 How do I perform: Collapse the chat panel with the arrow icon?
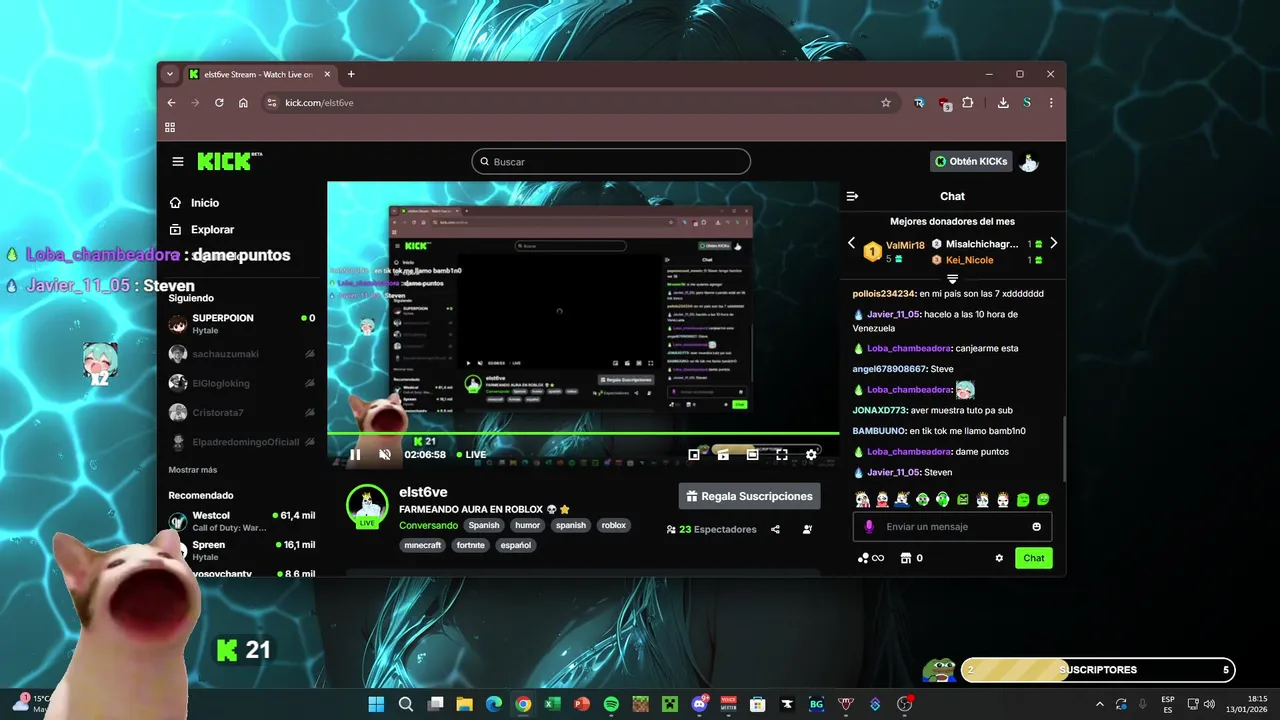[x=852, y=196]
